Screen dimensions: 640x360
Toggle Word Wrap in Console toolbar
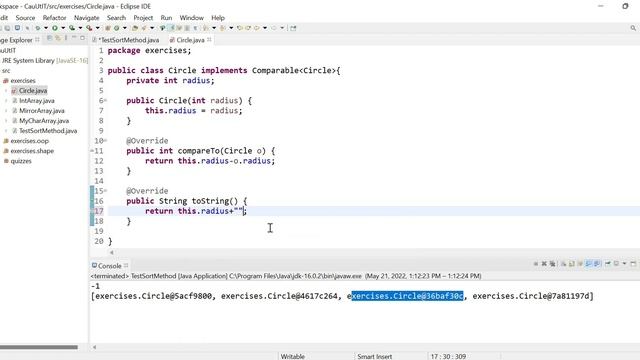click(x=580, y=264)
